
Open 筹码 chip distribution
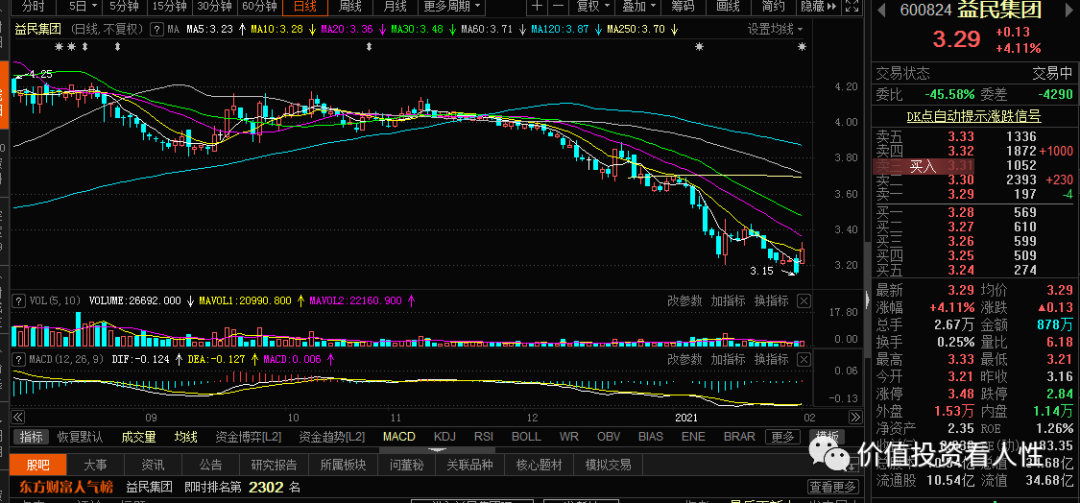pos(684,7)
